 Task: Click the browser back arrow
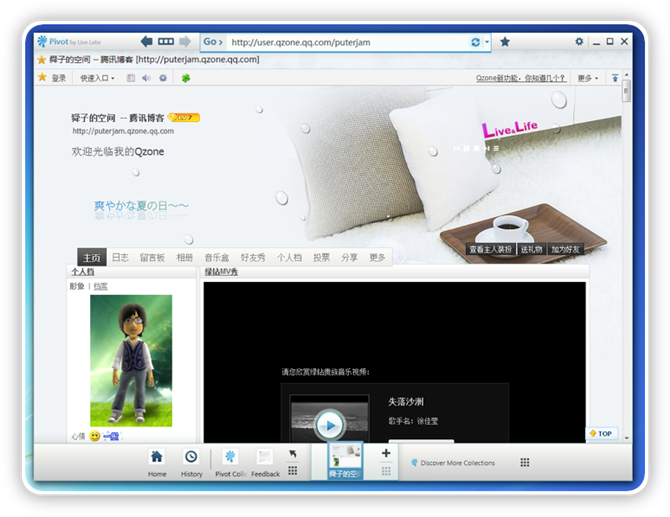147,42
